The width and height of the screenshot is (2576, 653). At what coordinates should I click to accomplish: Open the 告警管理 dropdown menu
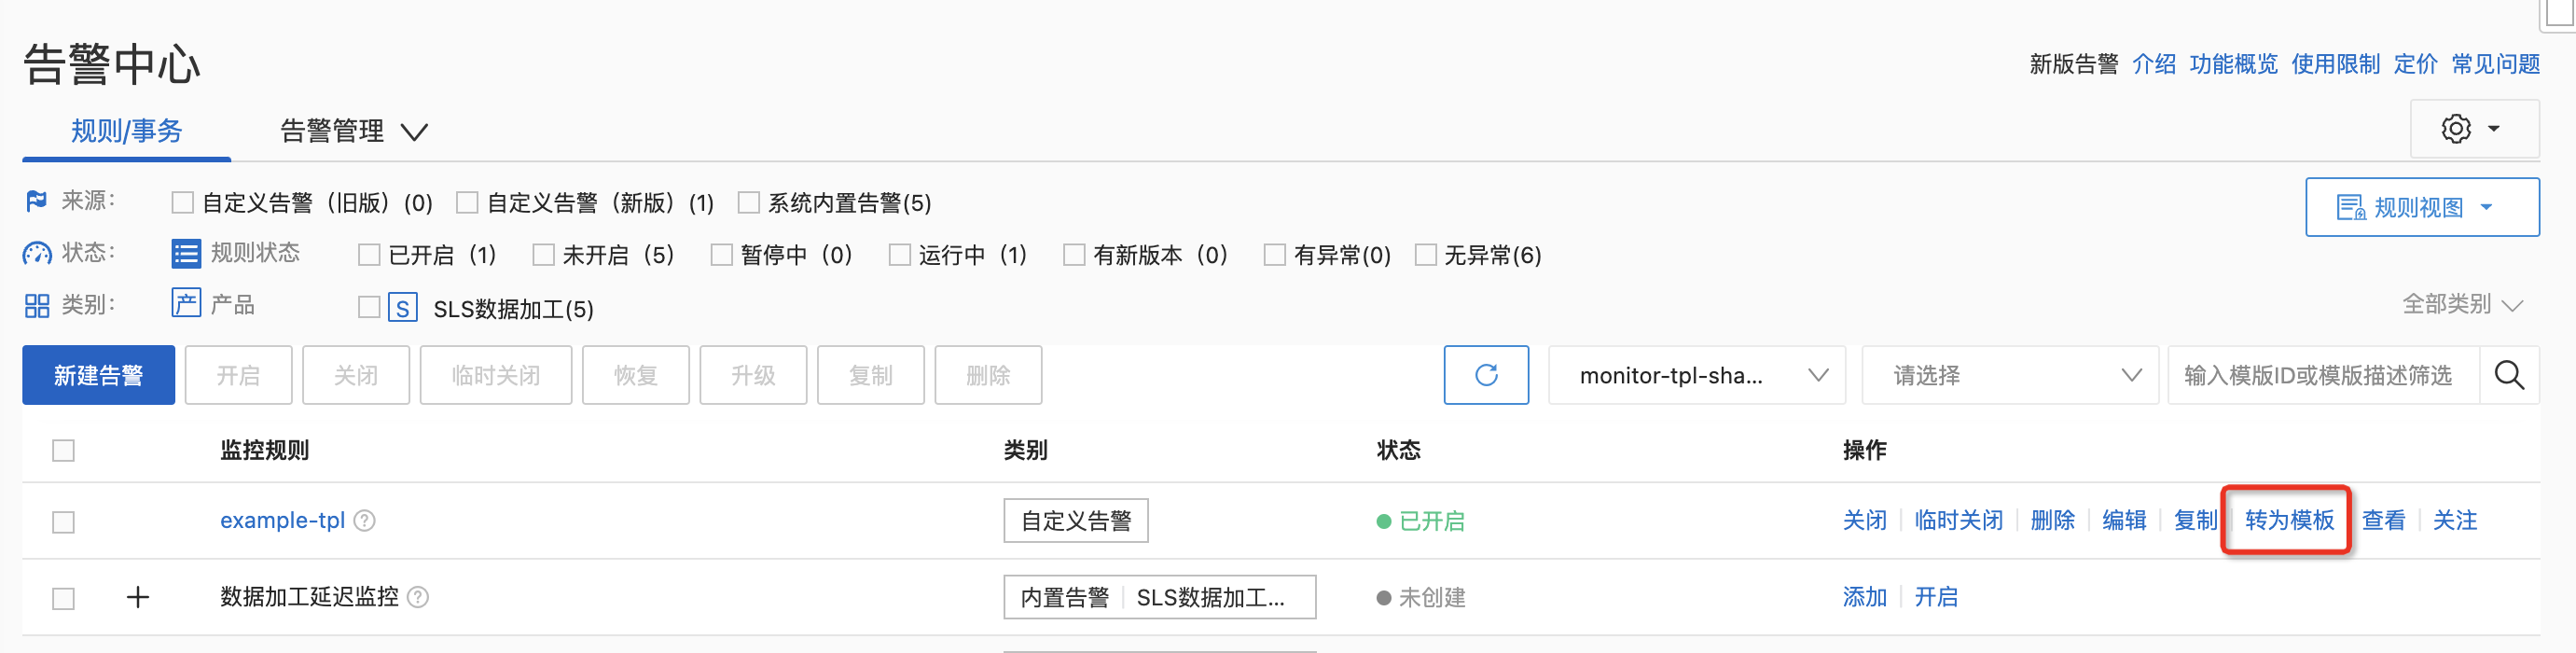click(354, 131)
